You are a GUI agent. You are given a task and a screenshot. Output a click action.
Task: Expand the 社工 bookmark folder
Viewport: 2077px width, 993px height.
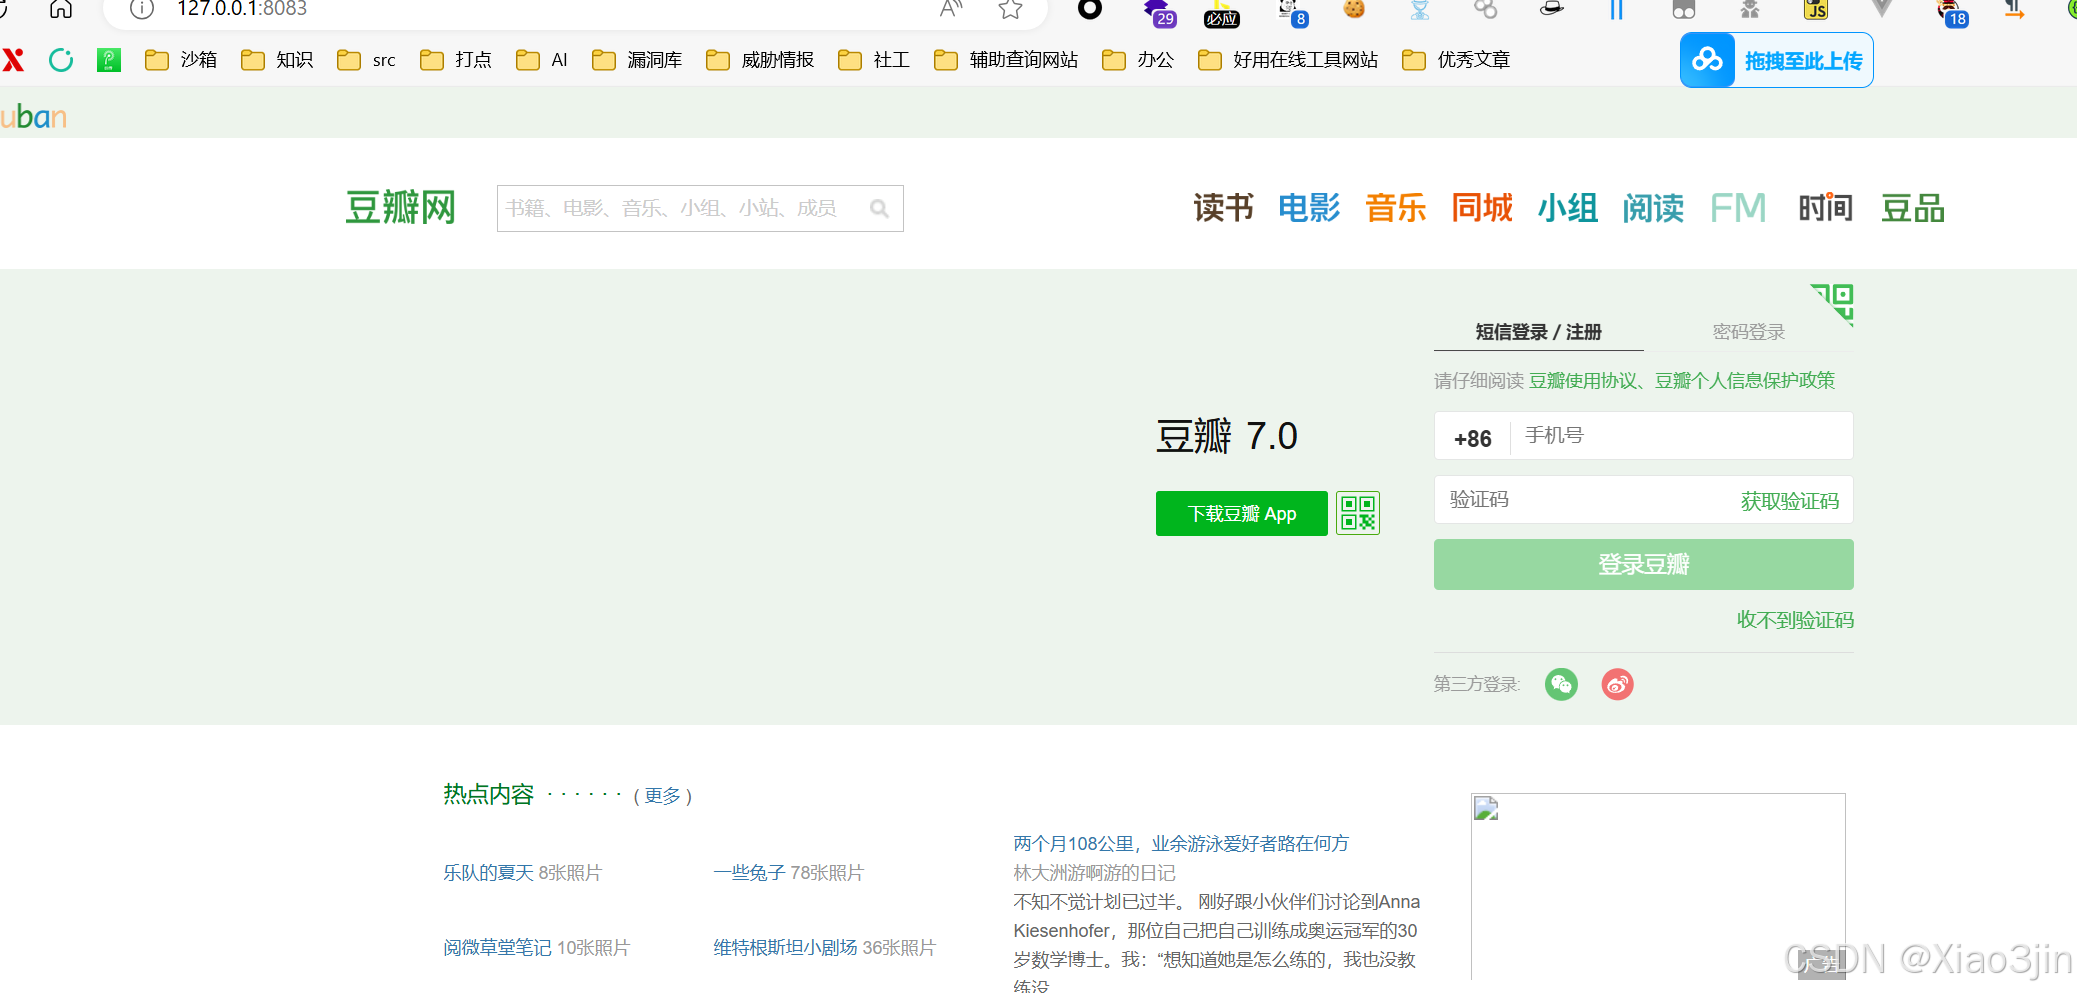pyautogui.click(x=874, y=60)
